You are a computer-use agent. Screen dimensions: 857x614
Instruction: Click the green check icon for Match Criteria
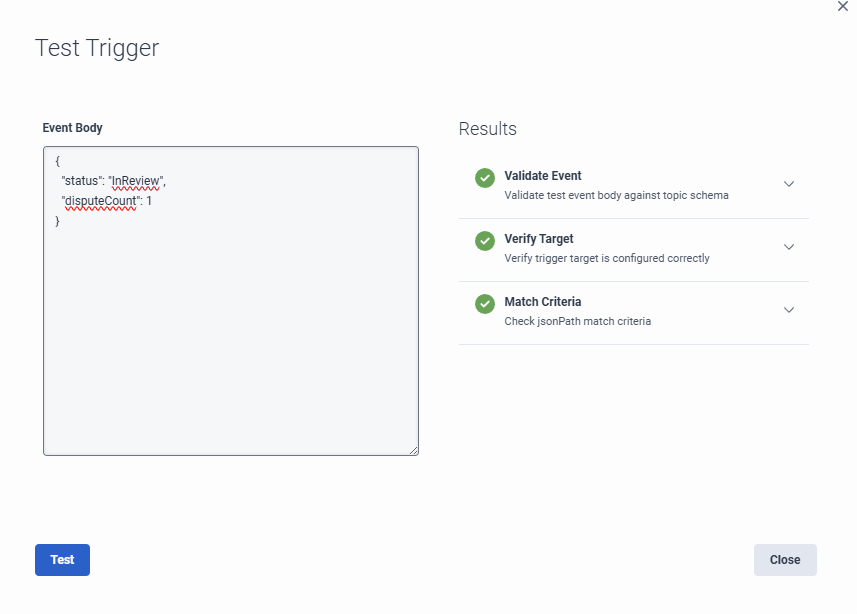(485, 304)
